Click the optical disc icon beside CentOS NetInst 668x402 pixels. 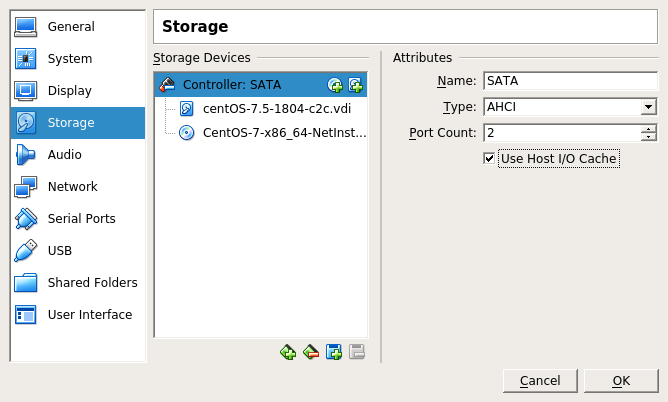click(x=187, y=133)
